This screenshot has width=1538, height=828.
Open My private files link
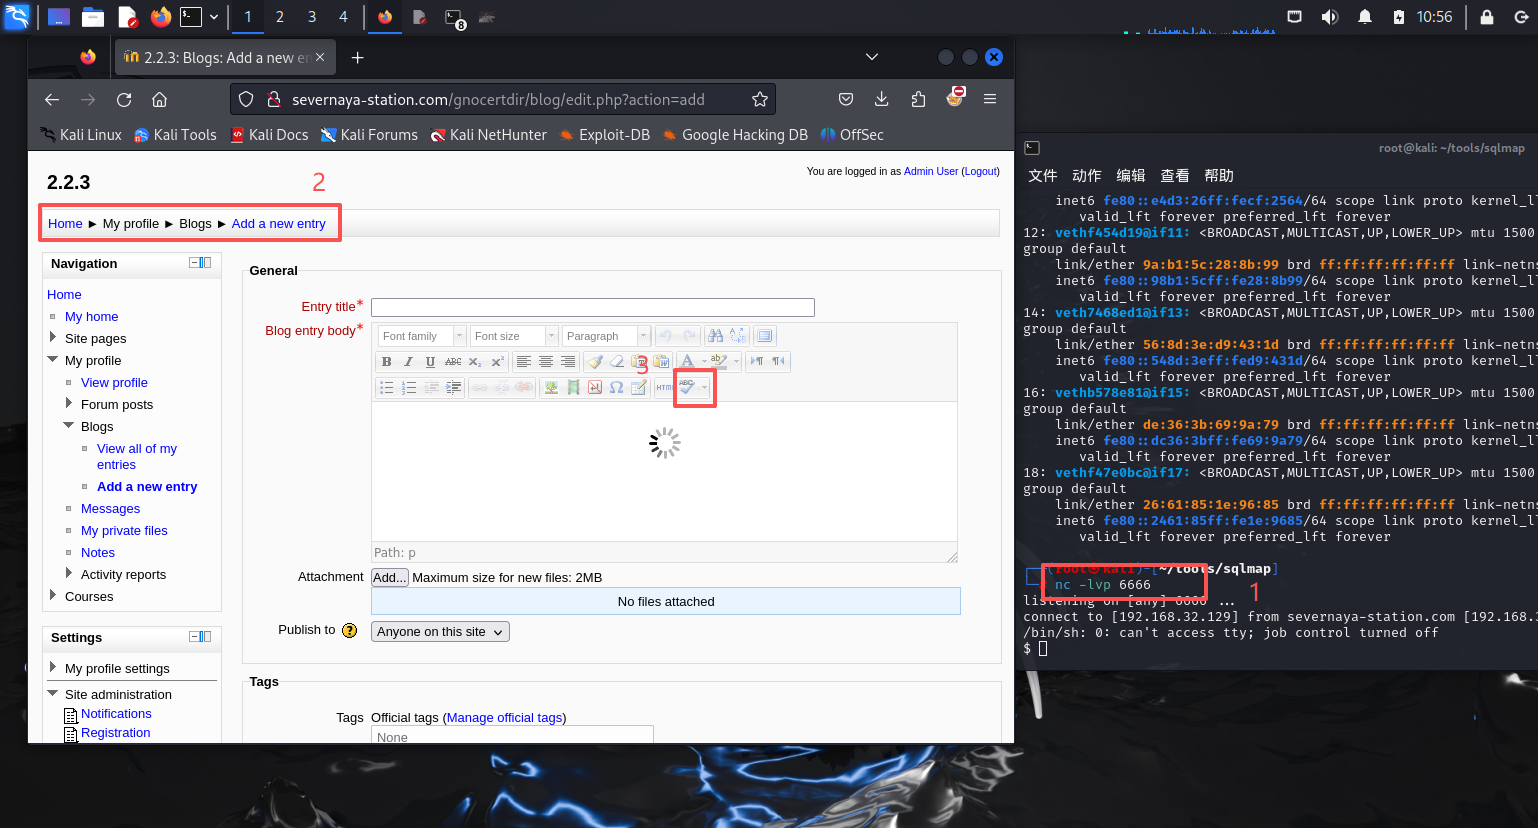click(x=124, y=531)
